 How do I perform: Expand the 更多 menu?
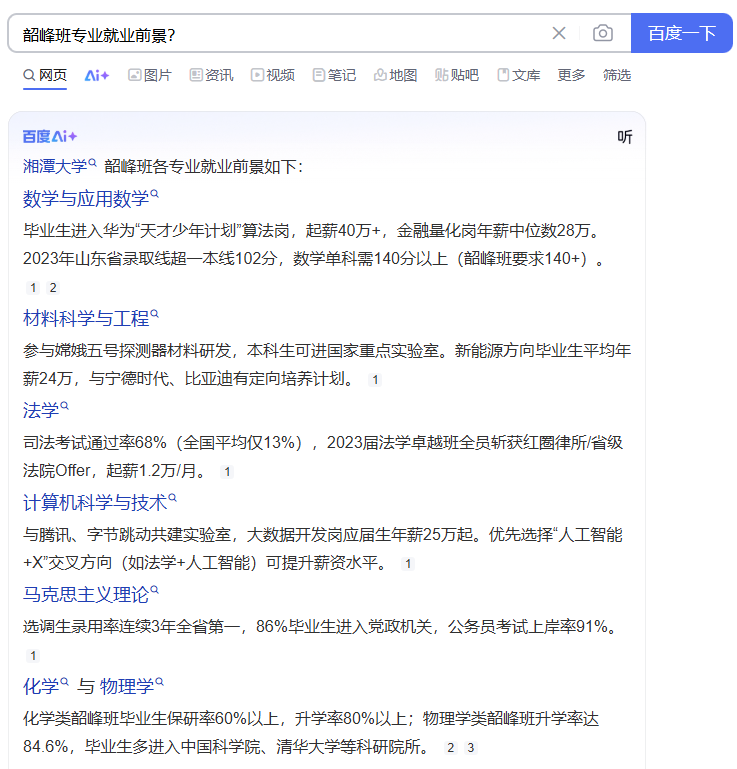(571, 75)
